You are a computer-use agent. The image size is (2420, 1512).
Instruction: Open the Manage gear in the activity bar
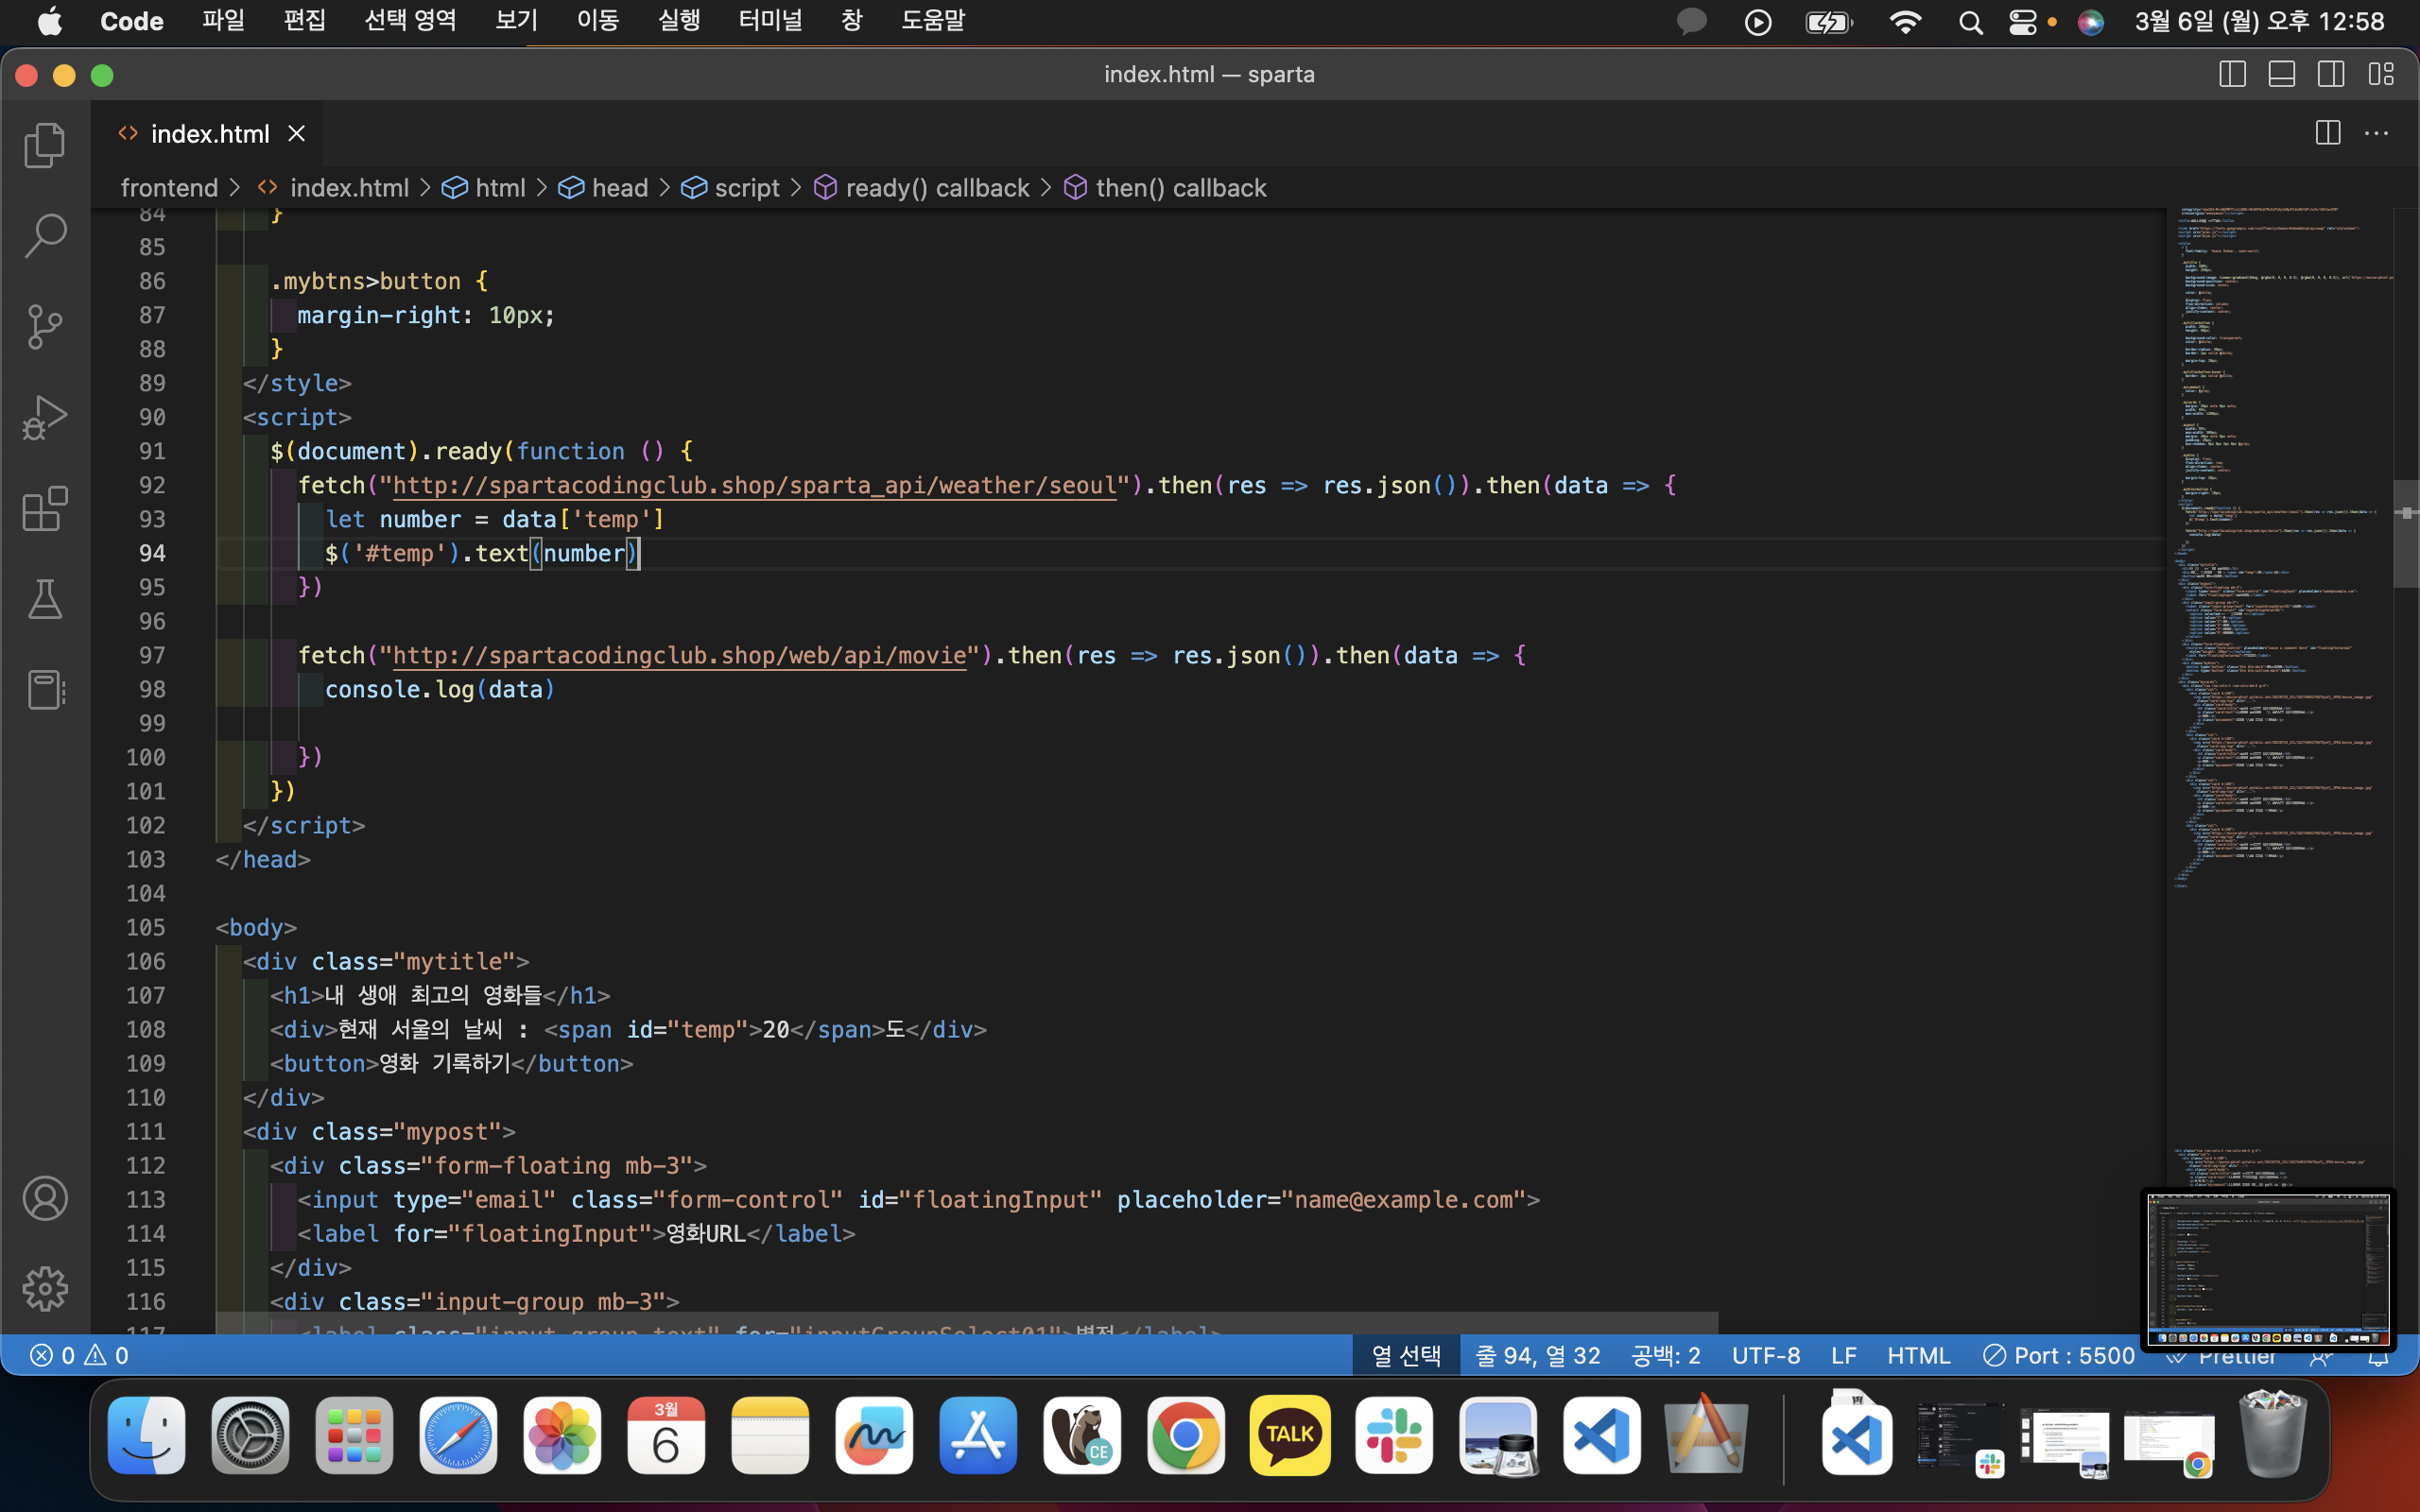[45, 1289]
